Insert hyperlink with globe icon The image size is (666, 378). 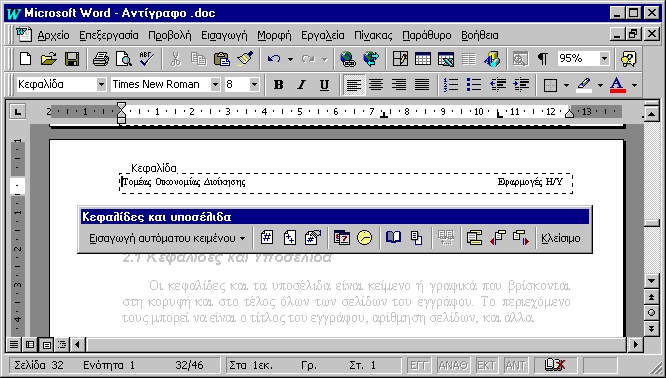[348, 59]
